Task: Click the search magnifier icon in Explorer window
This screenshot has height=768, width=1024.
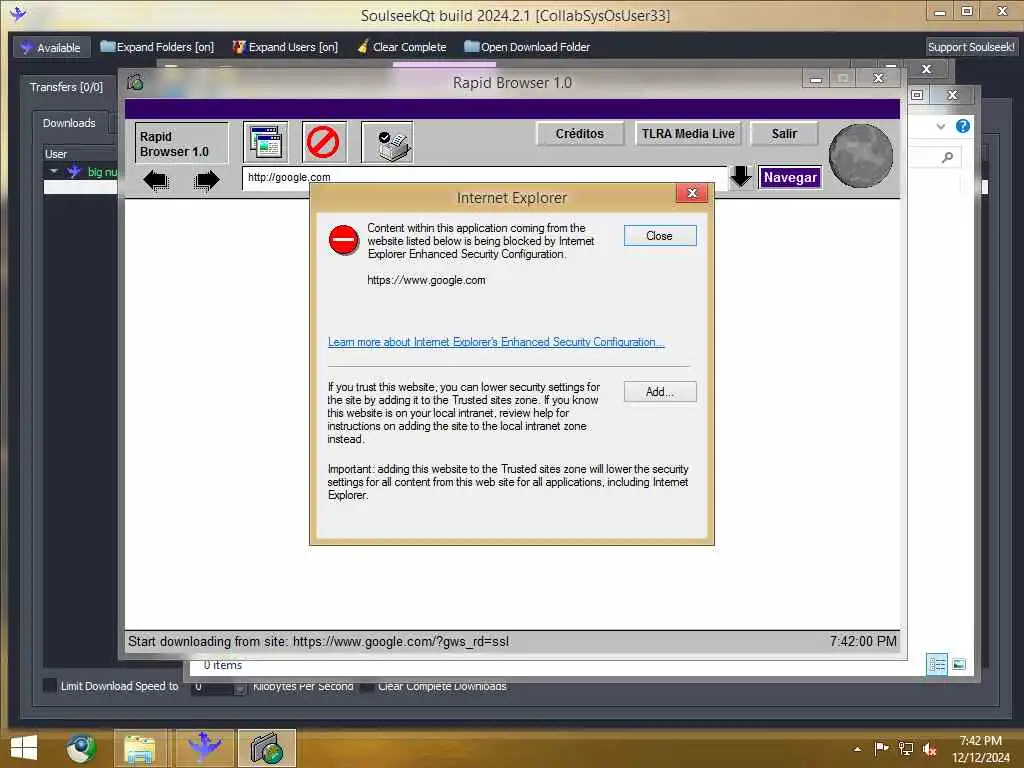Action: tap(948, 157)
